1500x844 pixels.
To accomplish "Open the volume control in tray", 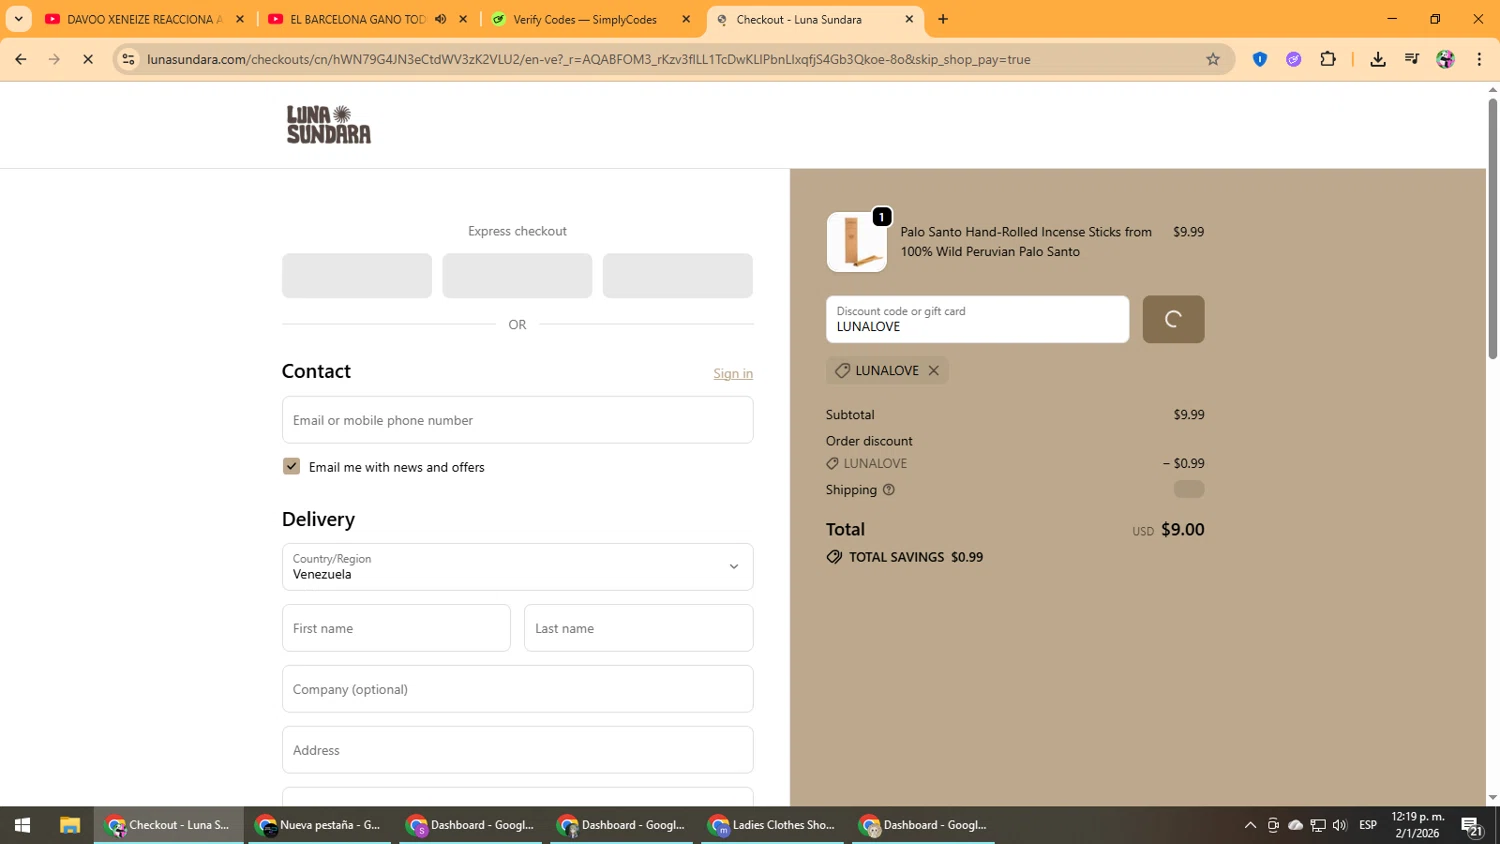I will 1340,825.
